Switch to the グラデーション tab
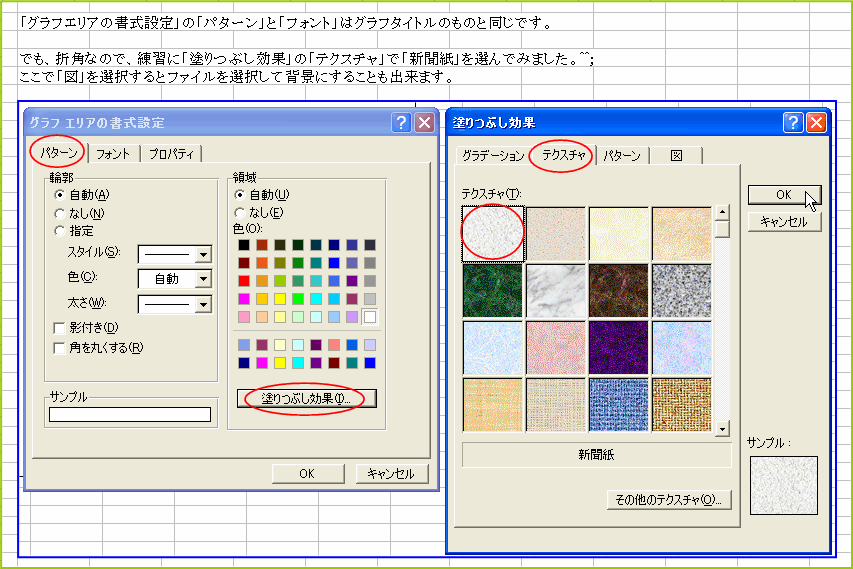This screenshot has height=569, width=853. pos(491,156)
